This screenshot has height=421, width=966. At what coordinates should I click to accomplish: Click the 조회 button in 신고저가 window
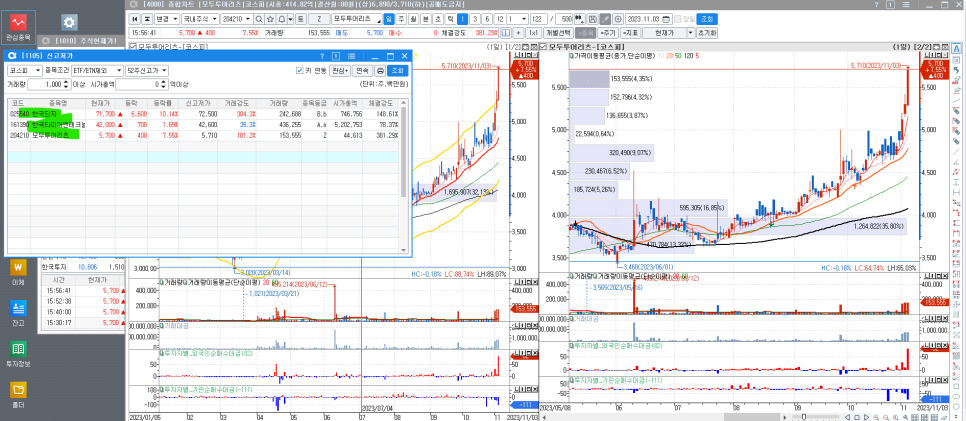coord(398,71)
